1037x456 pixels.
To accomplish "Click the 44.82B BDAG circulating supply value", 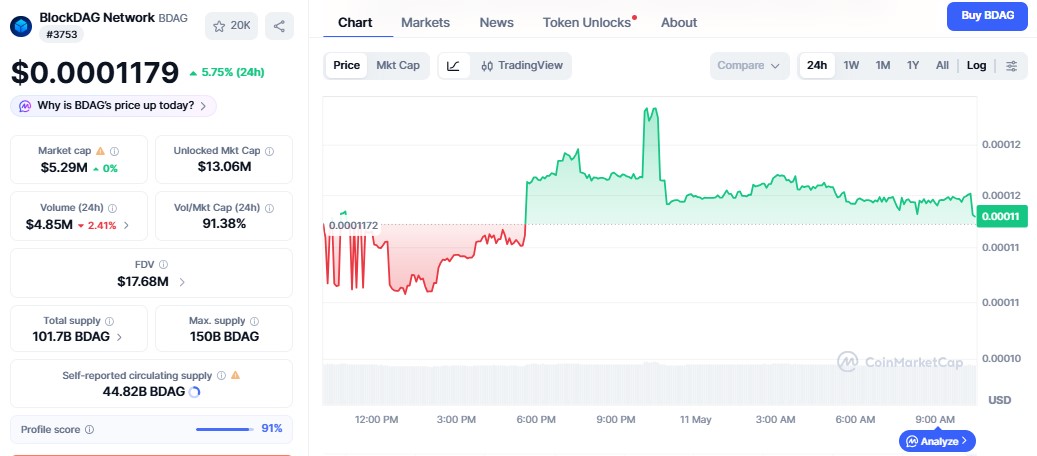I will (x=144, y=391).
